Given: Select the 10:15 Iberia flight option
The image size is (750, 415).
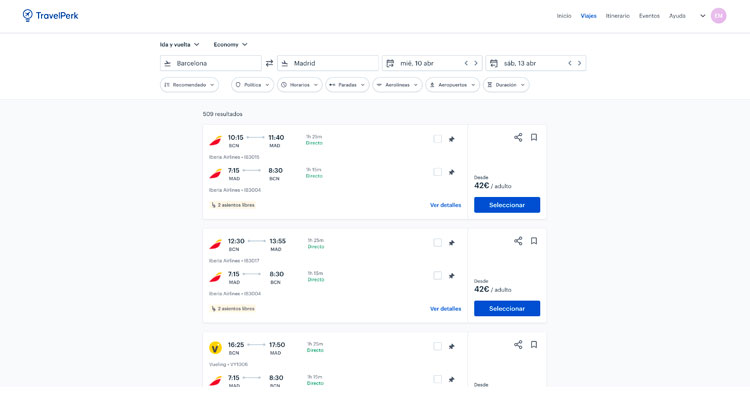Looking at the screenshot, I should point(507,205).
